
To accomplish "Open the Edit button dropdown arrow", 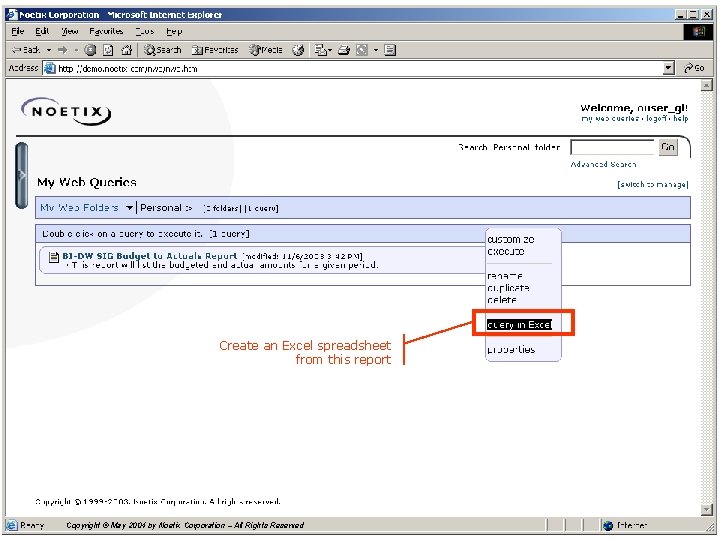I will click(376, 50).
